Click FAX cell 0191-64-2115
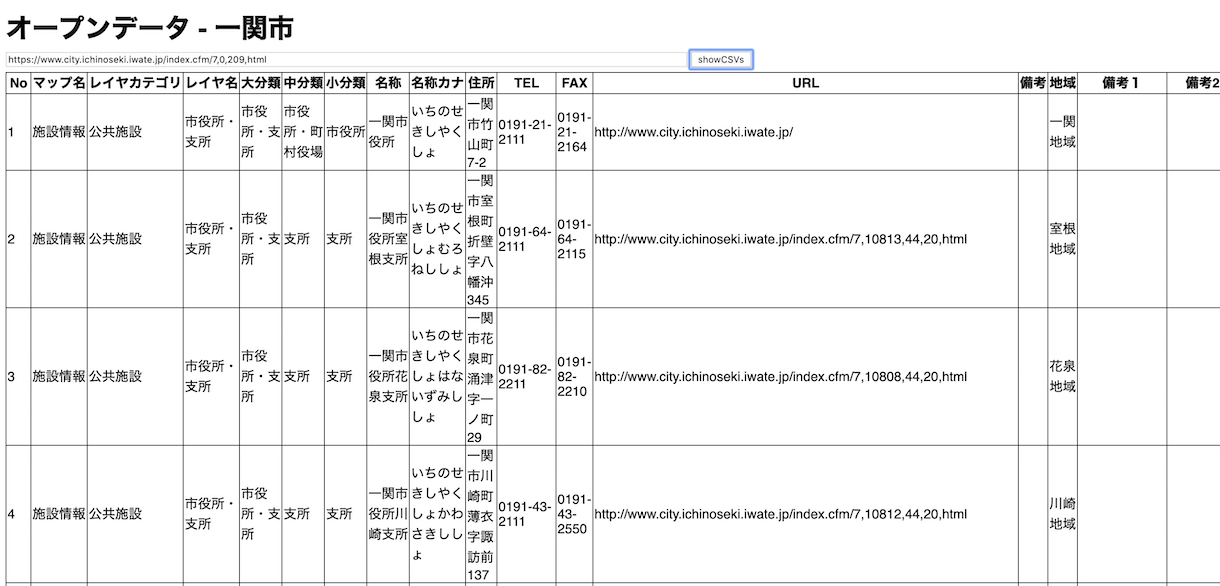This screenshot has height=586, width=1220. 574,239
